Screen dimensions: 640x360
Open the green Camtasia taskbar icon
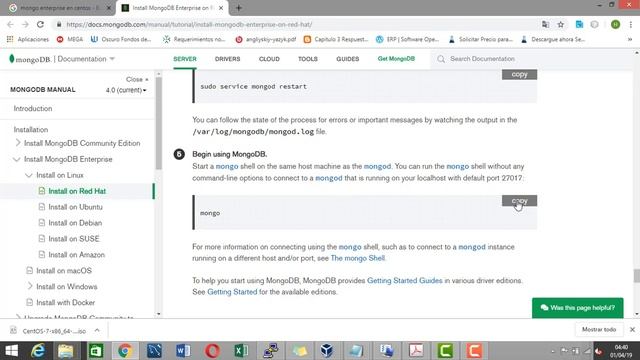click(x=445, y=351)
